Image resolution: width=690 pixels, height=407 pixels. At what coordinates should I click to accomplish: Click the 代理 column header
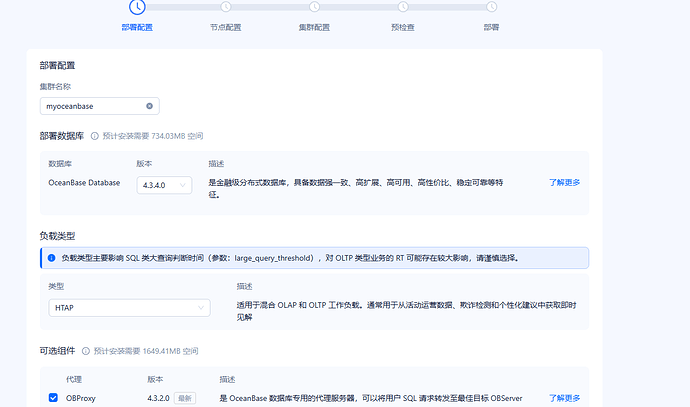click(x=74, y=379)
